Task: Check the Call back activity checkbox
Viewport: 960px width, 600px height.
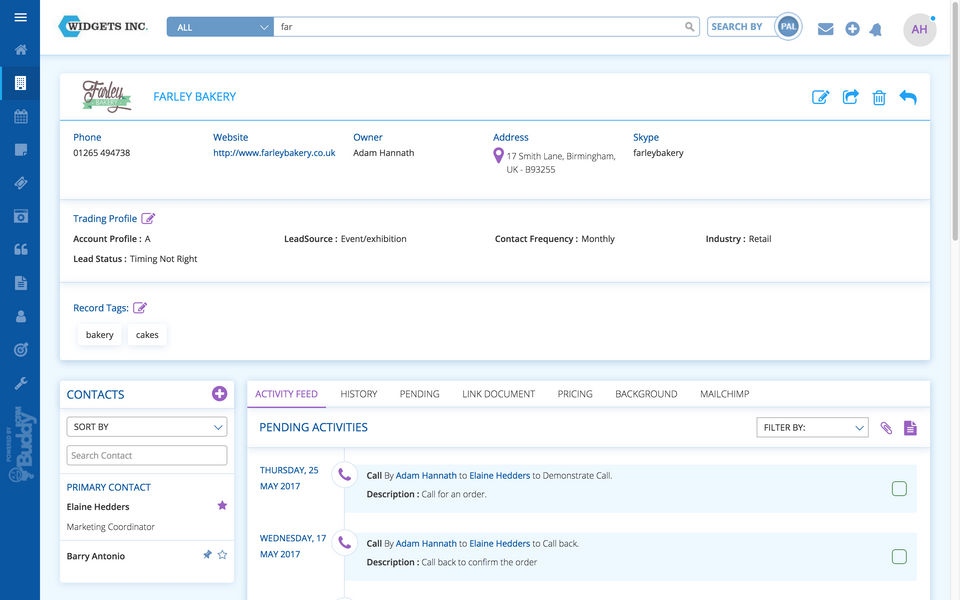Action: (x=899, y=557)
